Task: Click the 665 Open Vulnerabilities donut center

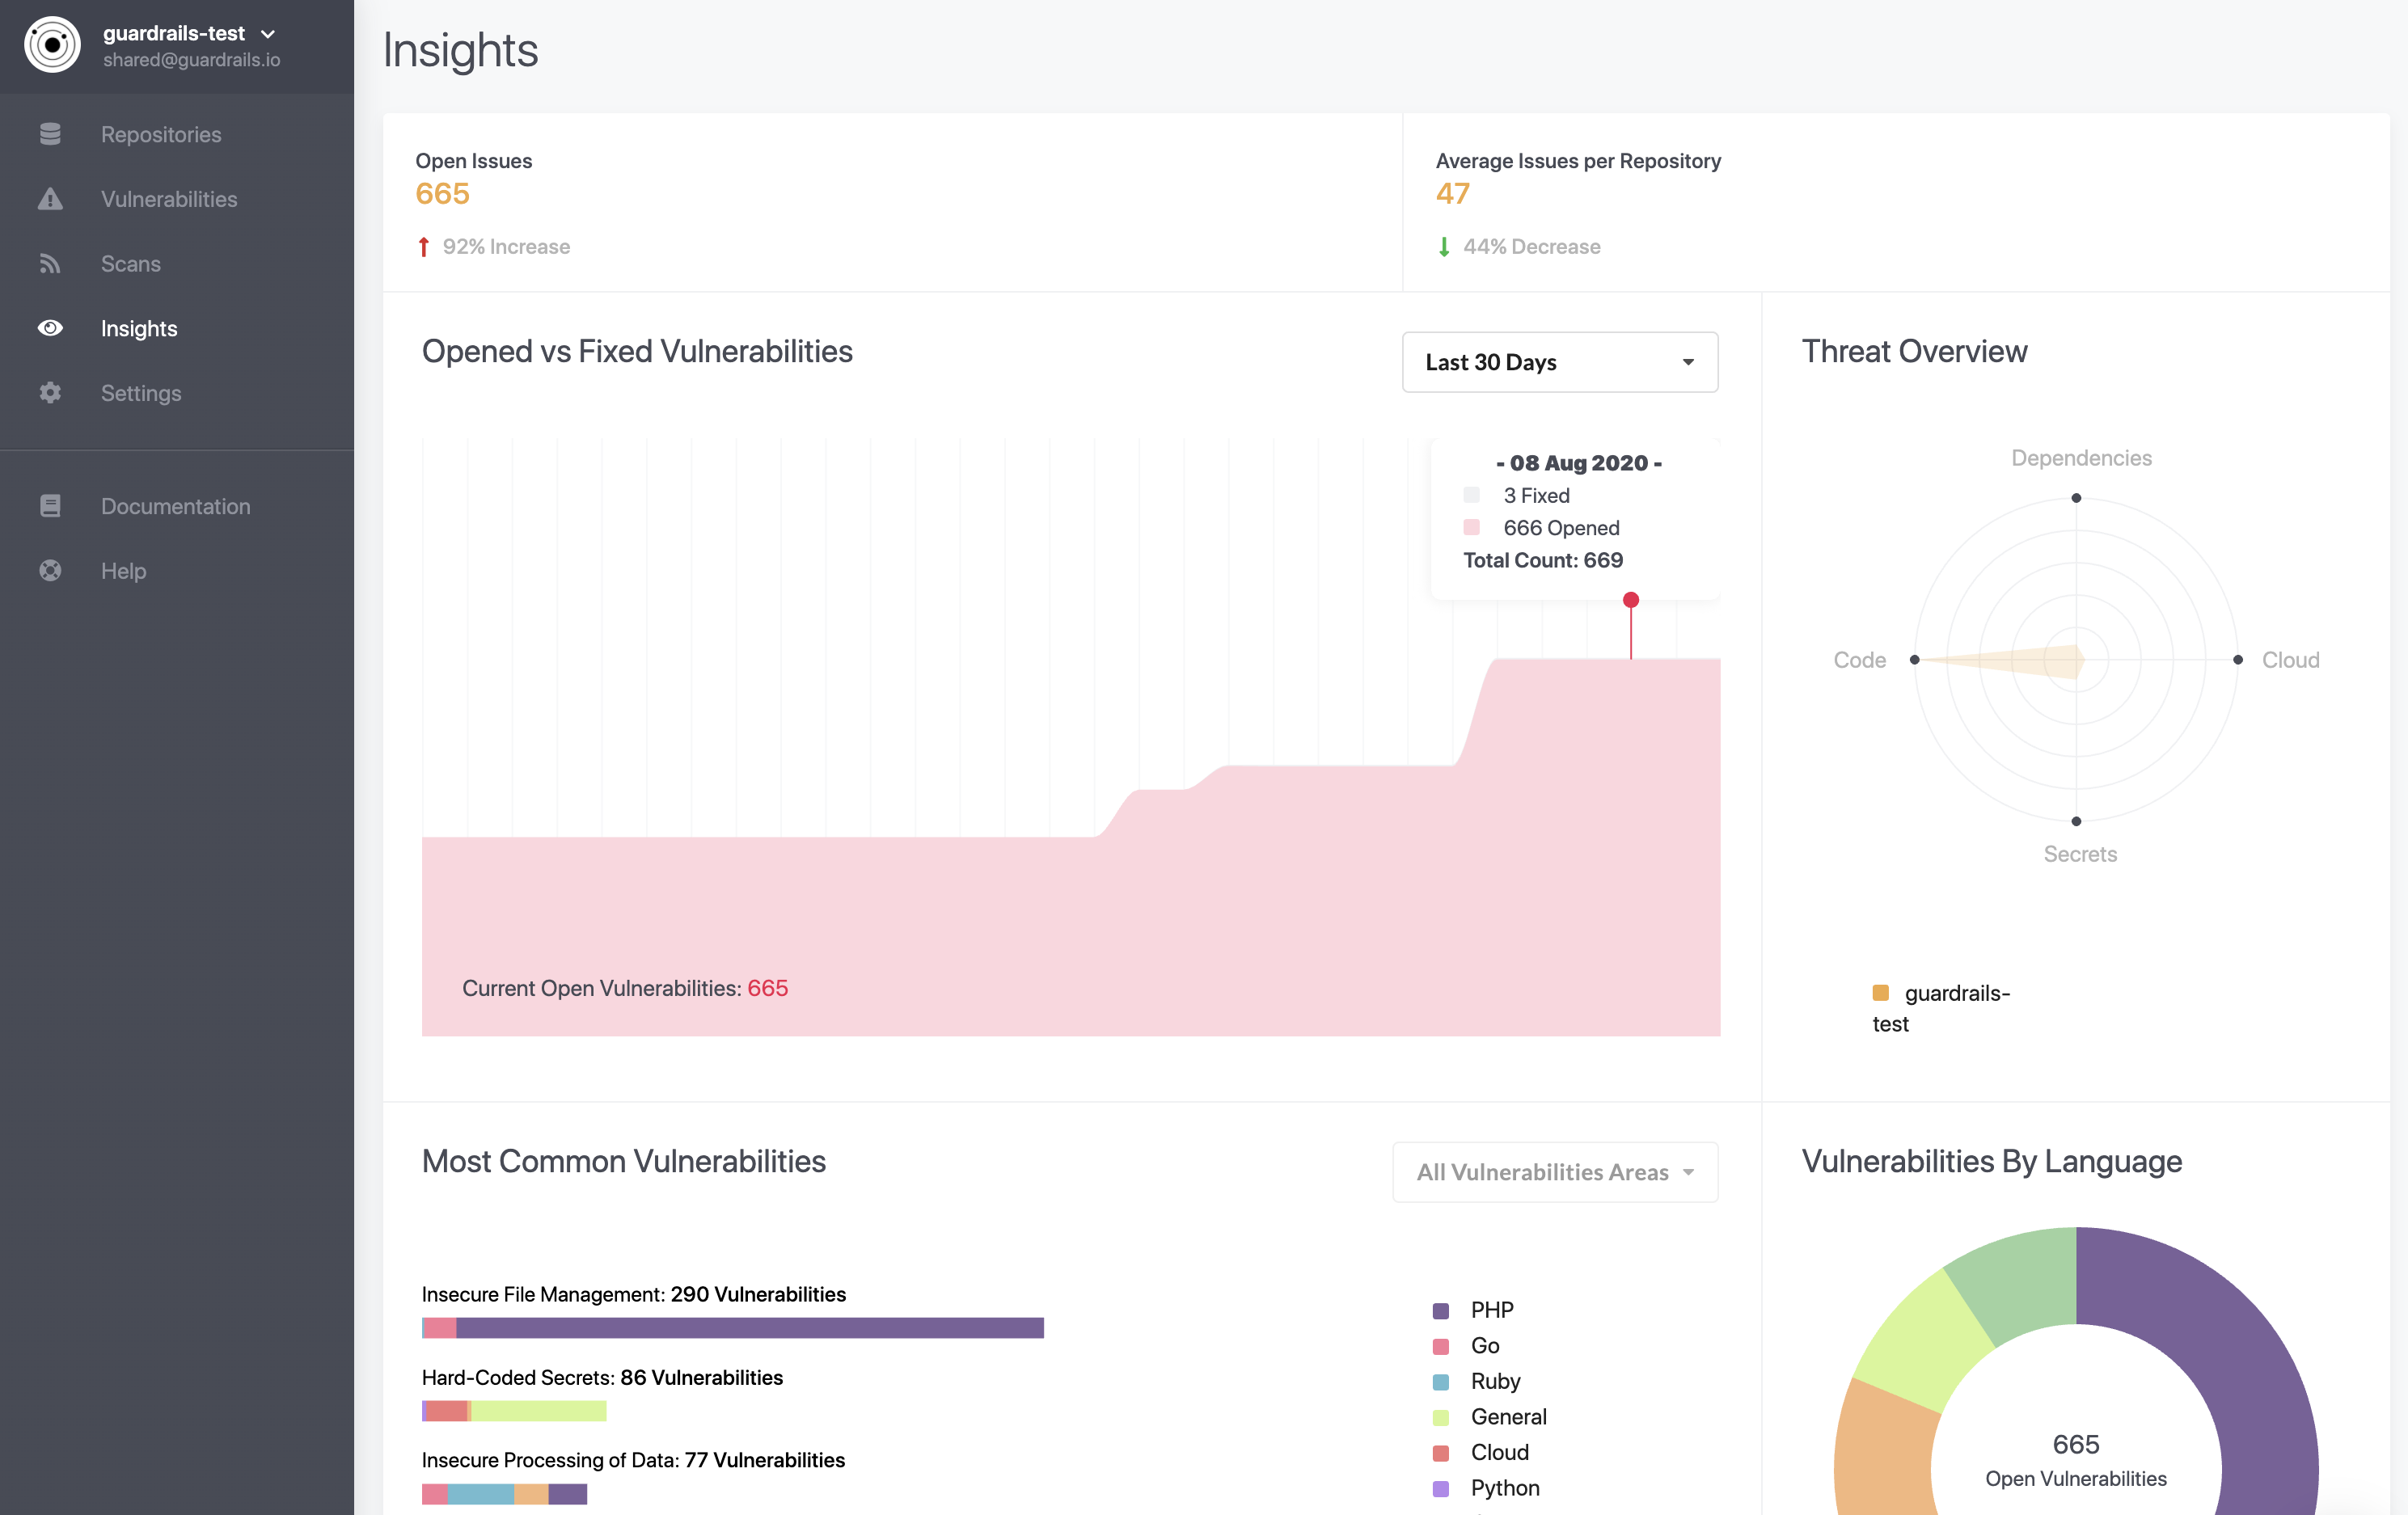Action: point(2076,1460)
